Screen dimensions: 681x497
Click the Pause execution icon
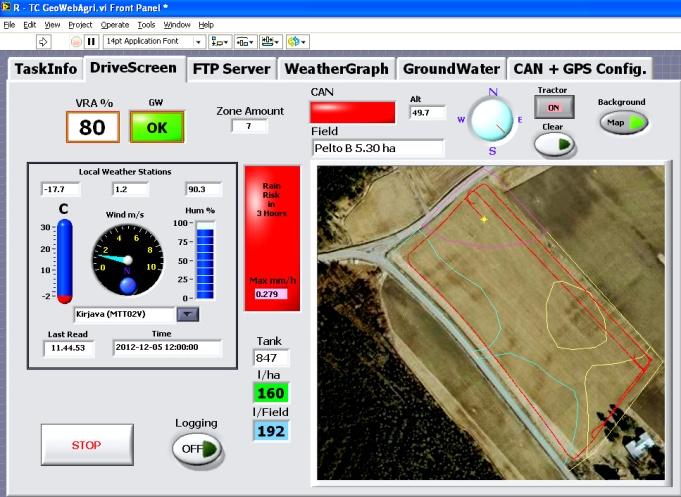pyautogui.click(x=91, y=42)
